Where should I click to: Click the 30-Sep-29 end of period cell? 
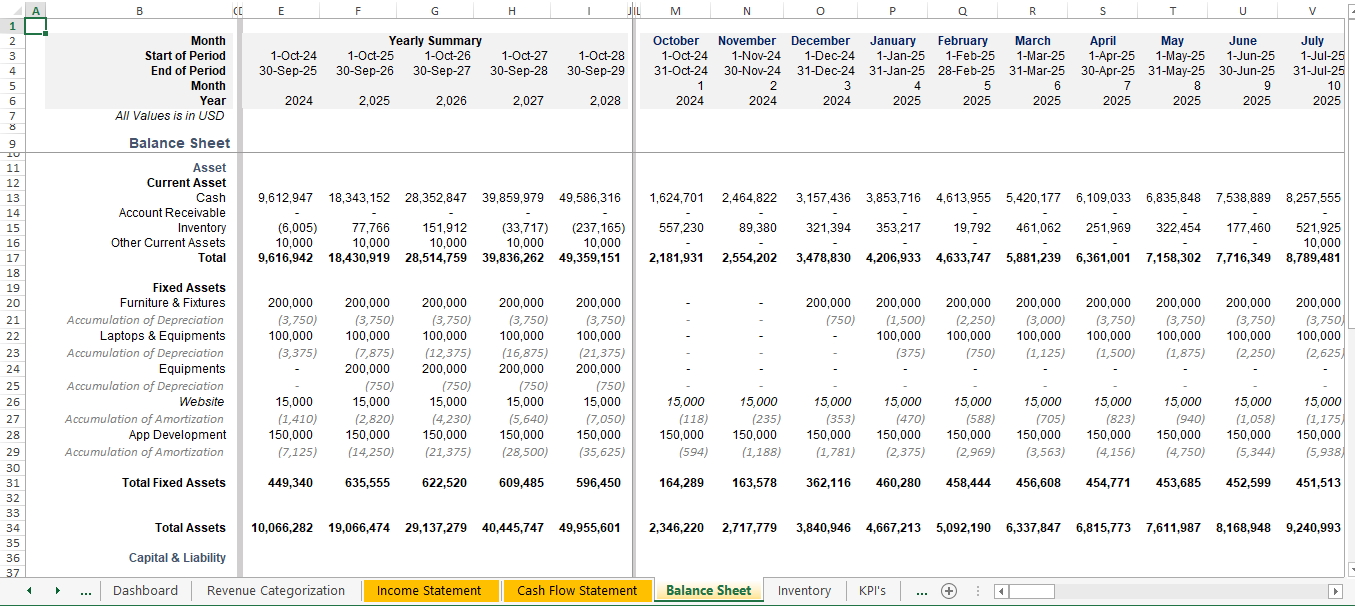click(596, 71)
